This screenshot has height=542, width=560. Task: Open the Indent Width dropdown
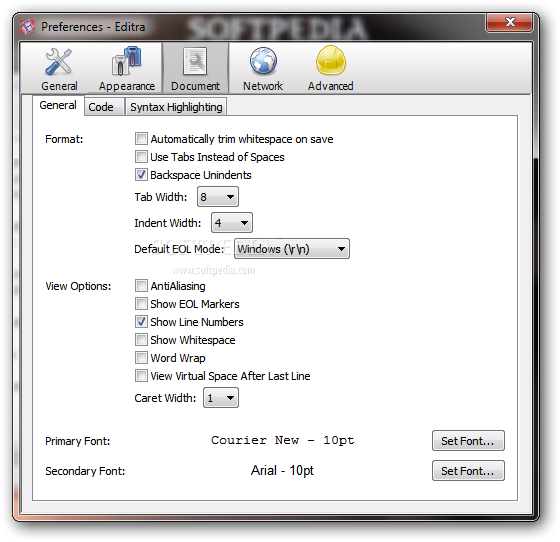pyautogui.click(x=232, y=223)
